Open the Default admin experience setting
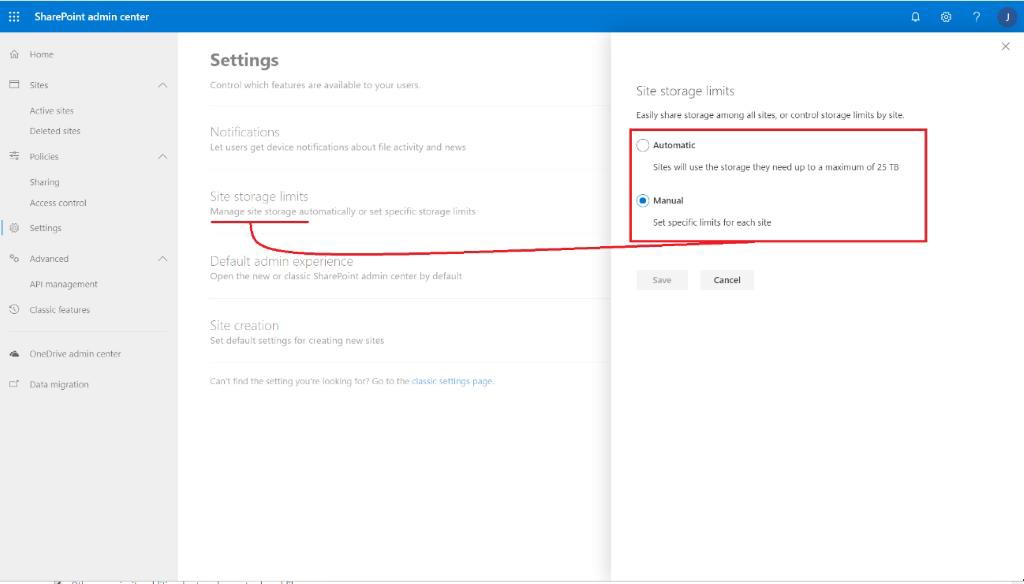The width and height of the screenshot is (1024, 584). click(281, 261)
